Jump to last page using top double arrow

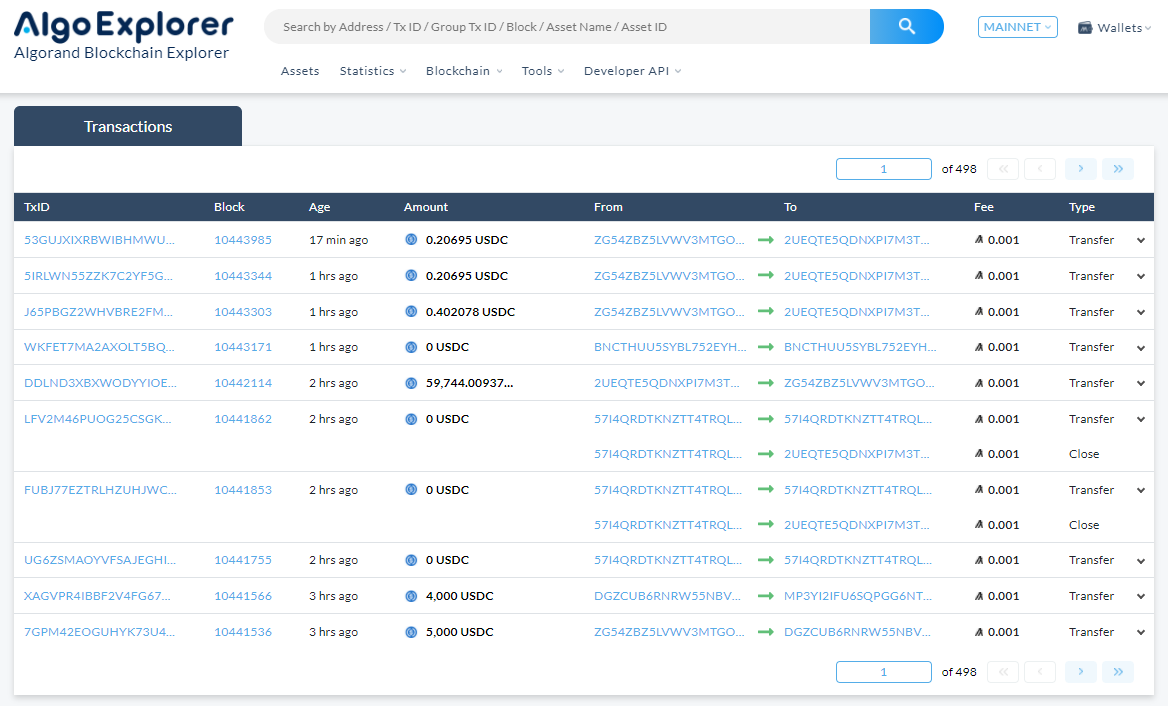coord(1118,169)
